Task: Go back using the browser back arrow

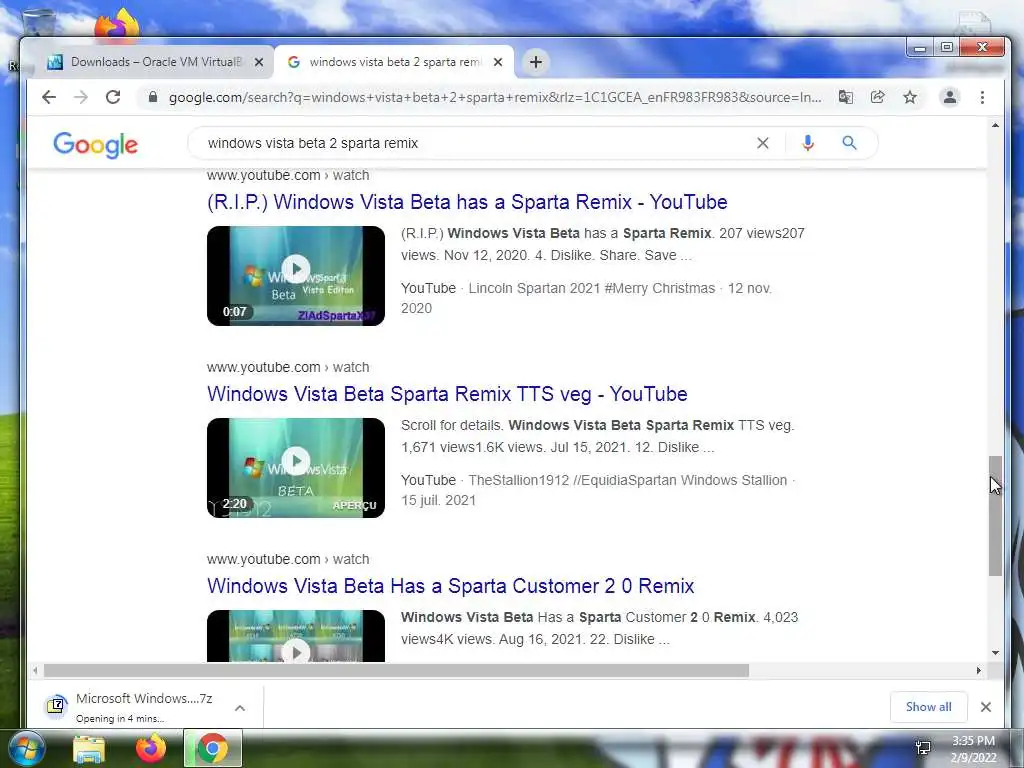Action: pyautogui.click(x=49, y=97)
